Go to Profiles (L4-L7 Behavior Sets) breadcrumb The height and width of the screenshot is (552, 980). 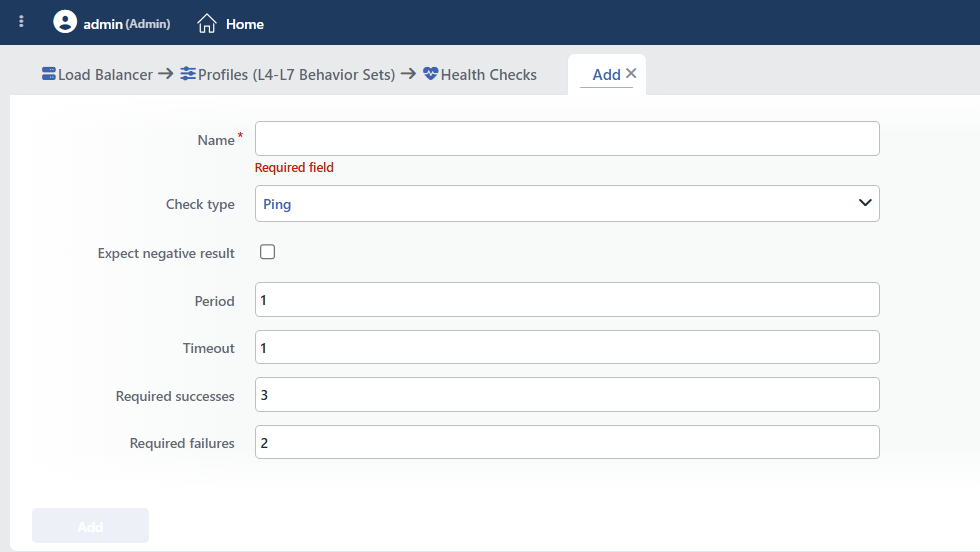coord(296,74)
